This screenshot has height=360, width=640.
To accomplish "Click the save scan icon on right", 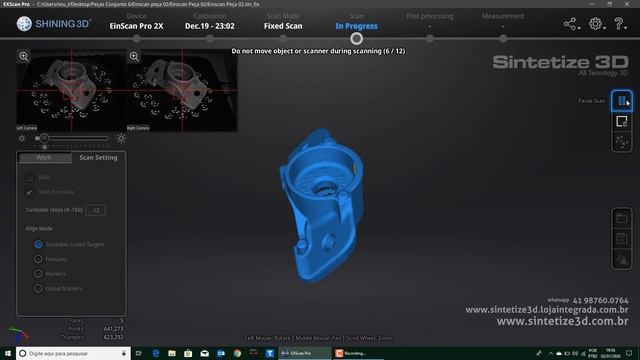I will click(x=622, y=239).
